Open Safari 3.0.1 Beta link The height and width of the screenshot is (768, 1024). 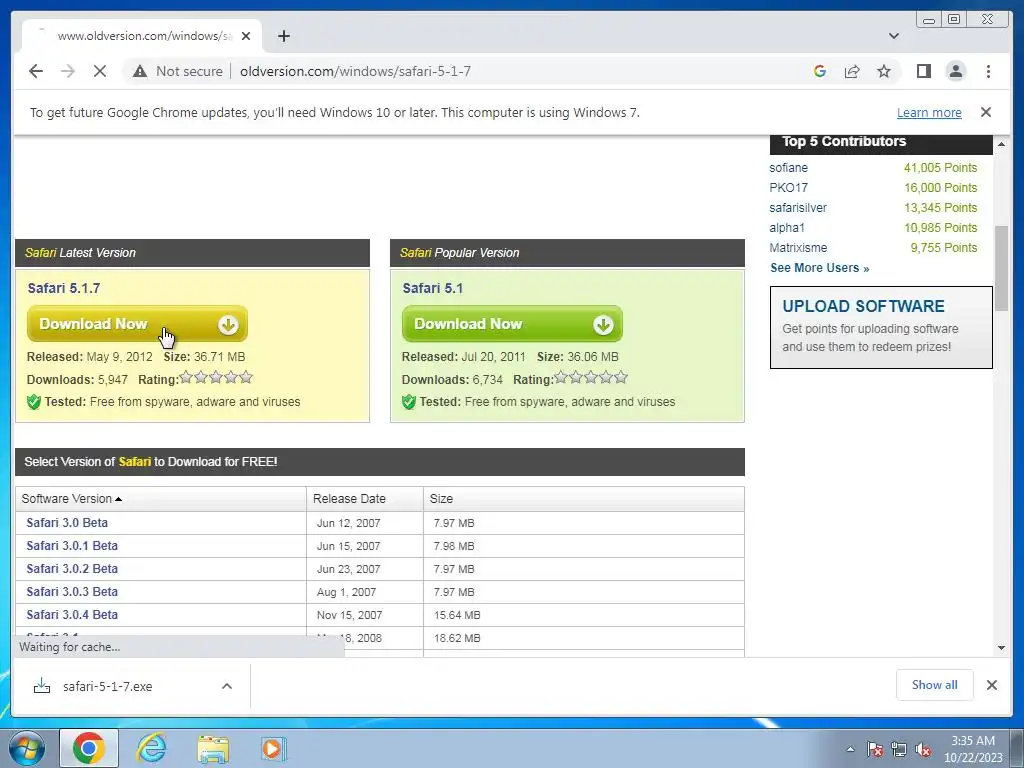pyautogui.click(x=72, y=545)
